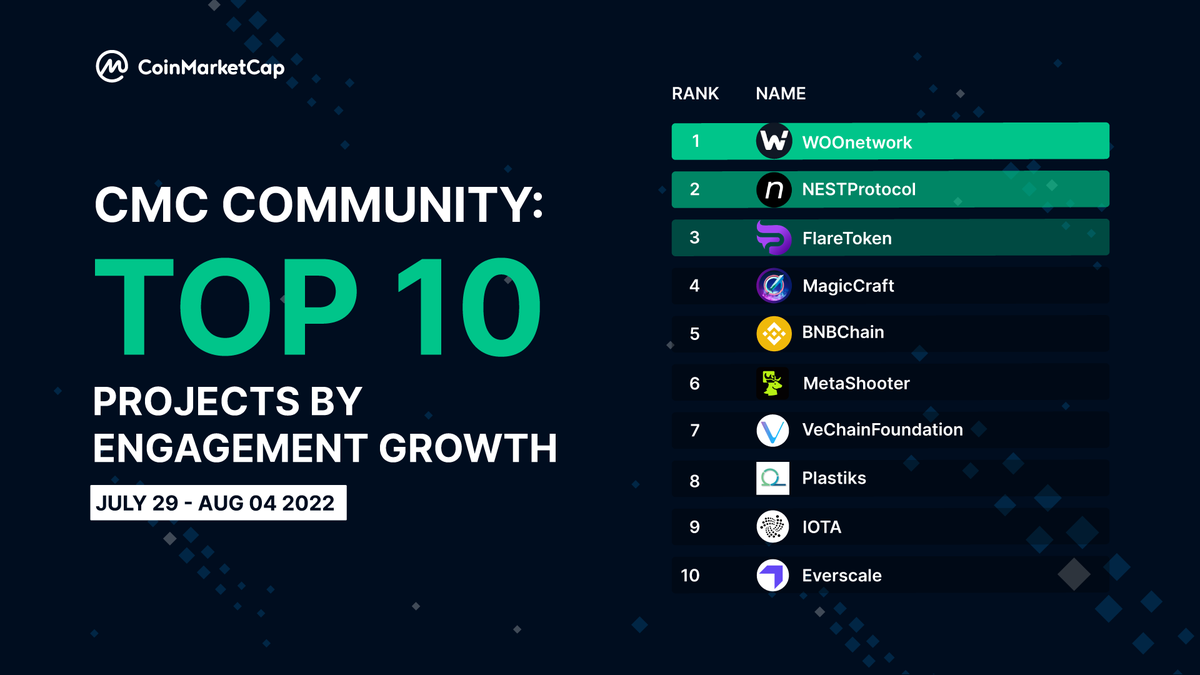Click the Everscale logo icon

click(x=774, y=575)
